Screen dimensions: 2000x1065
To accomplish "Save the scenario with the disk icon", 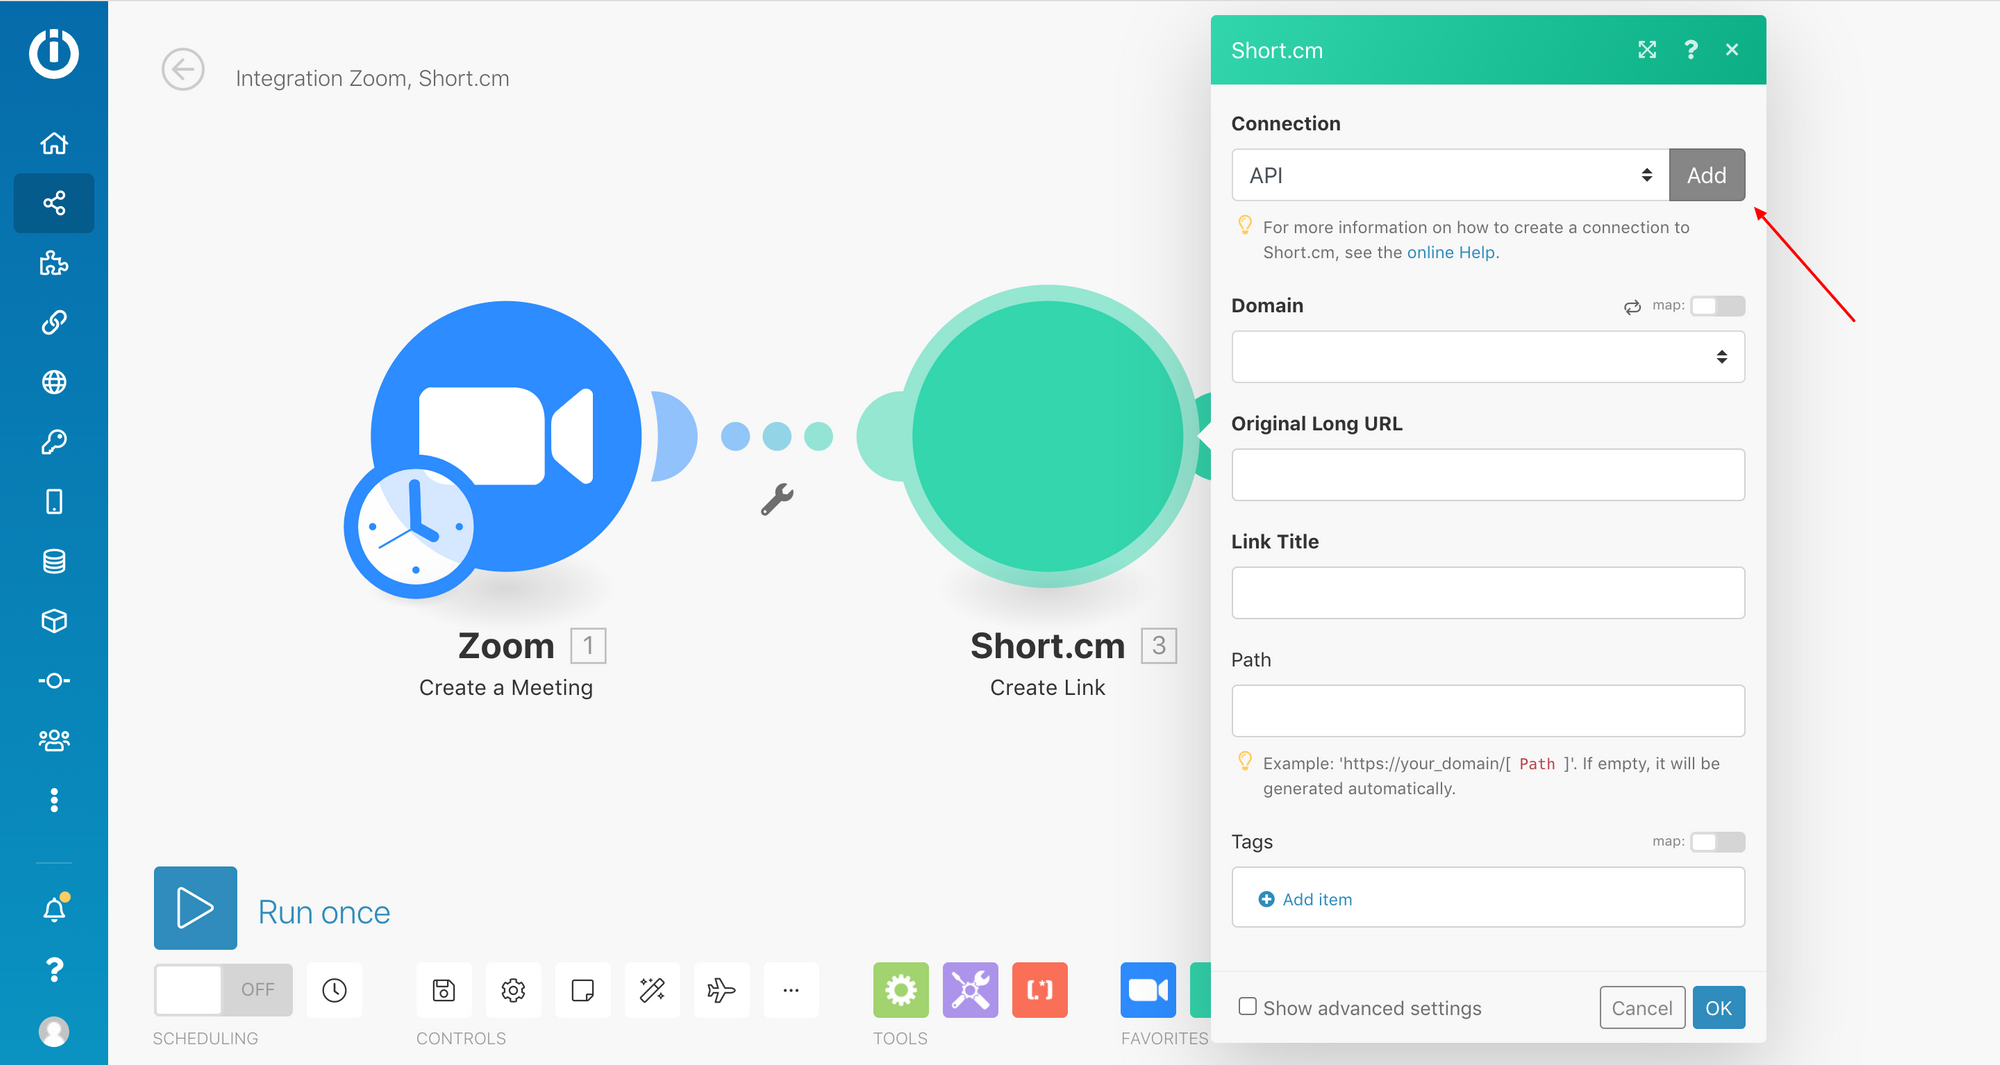I will 444,990.
